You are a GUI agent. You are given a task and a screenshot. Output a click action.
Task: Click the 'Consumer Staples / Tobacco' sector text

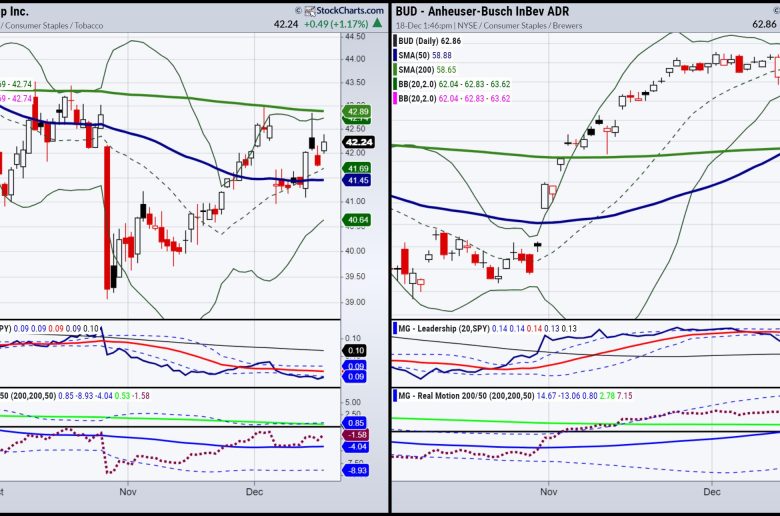tap(54, 25)
